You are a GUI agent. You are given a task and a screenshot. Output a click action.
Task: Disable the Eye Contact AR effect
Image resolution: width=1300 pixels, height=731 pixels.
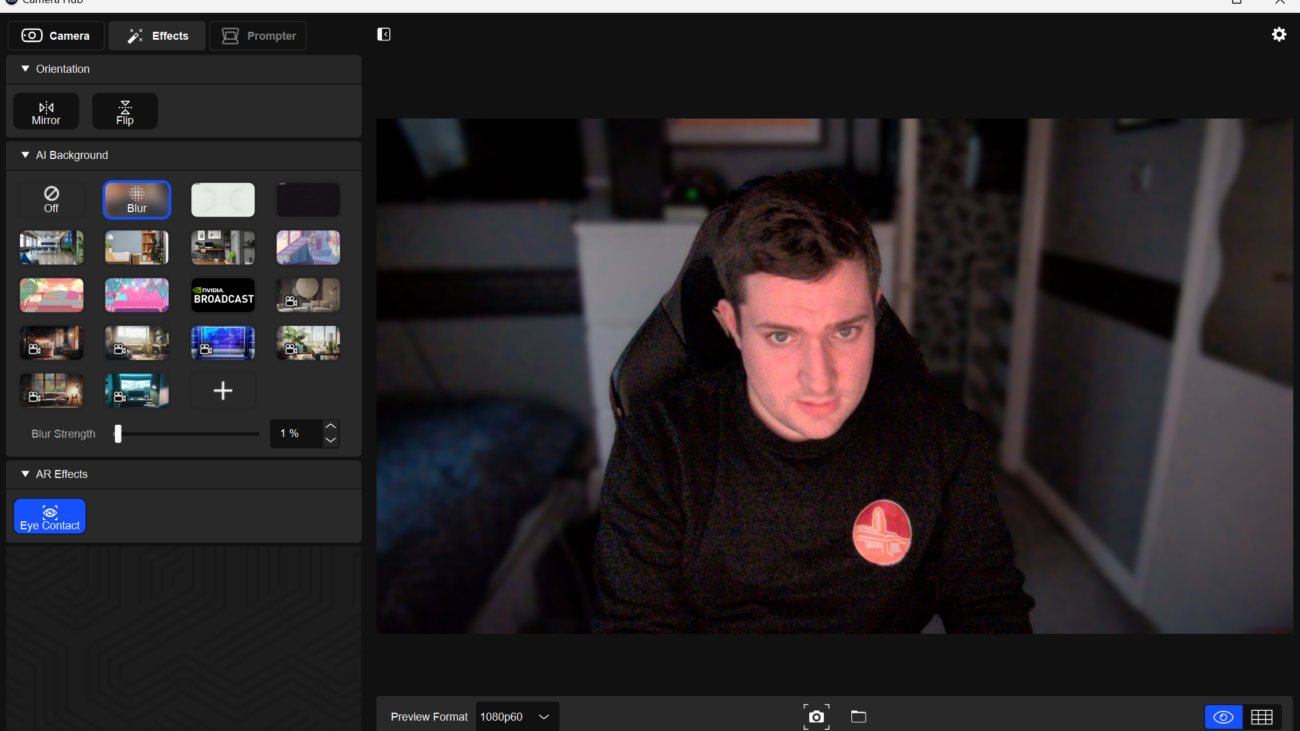(50, 517)
